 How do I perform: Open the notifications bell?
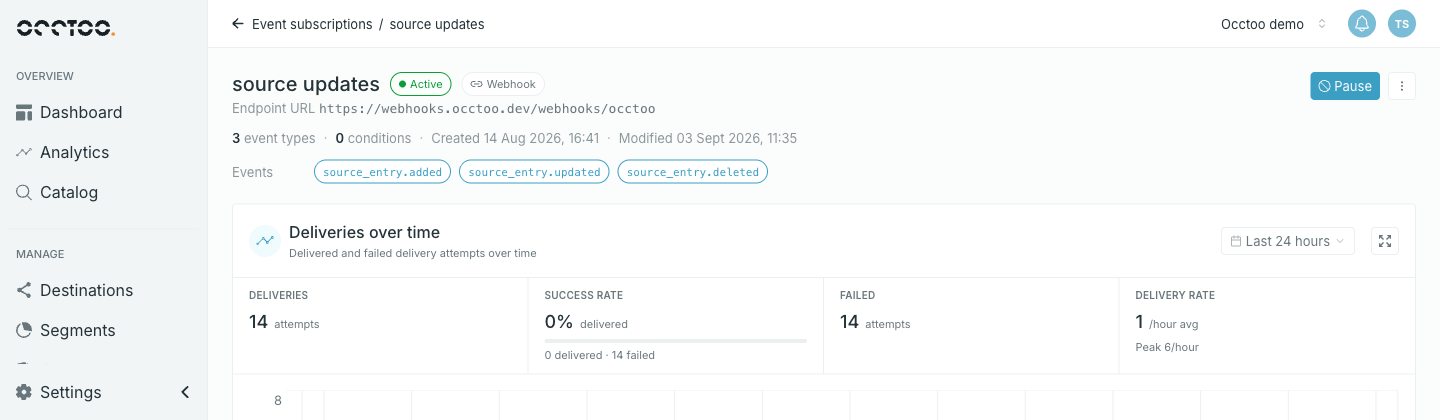pos(1362,24)
